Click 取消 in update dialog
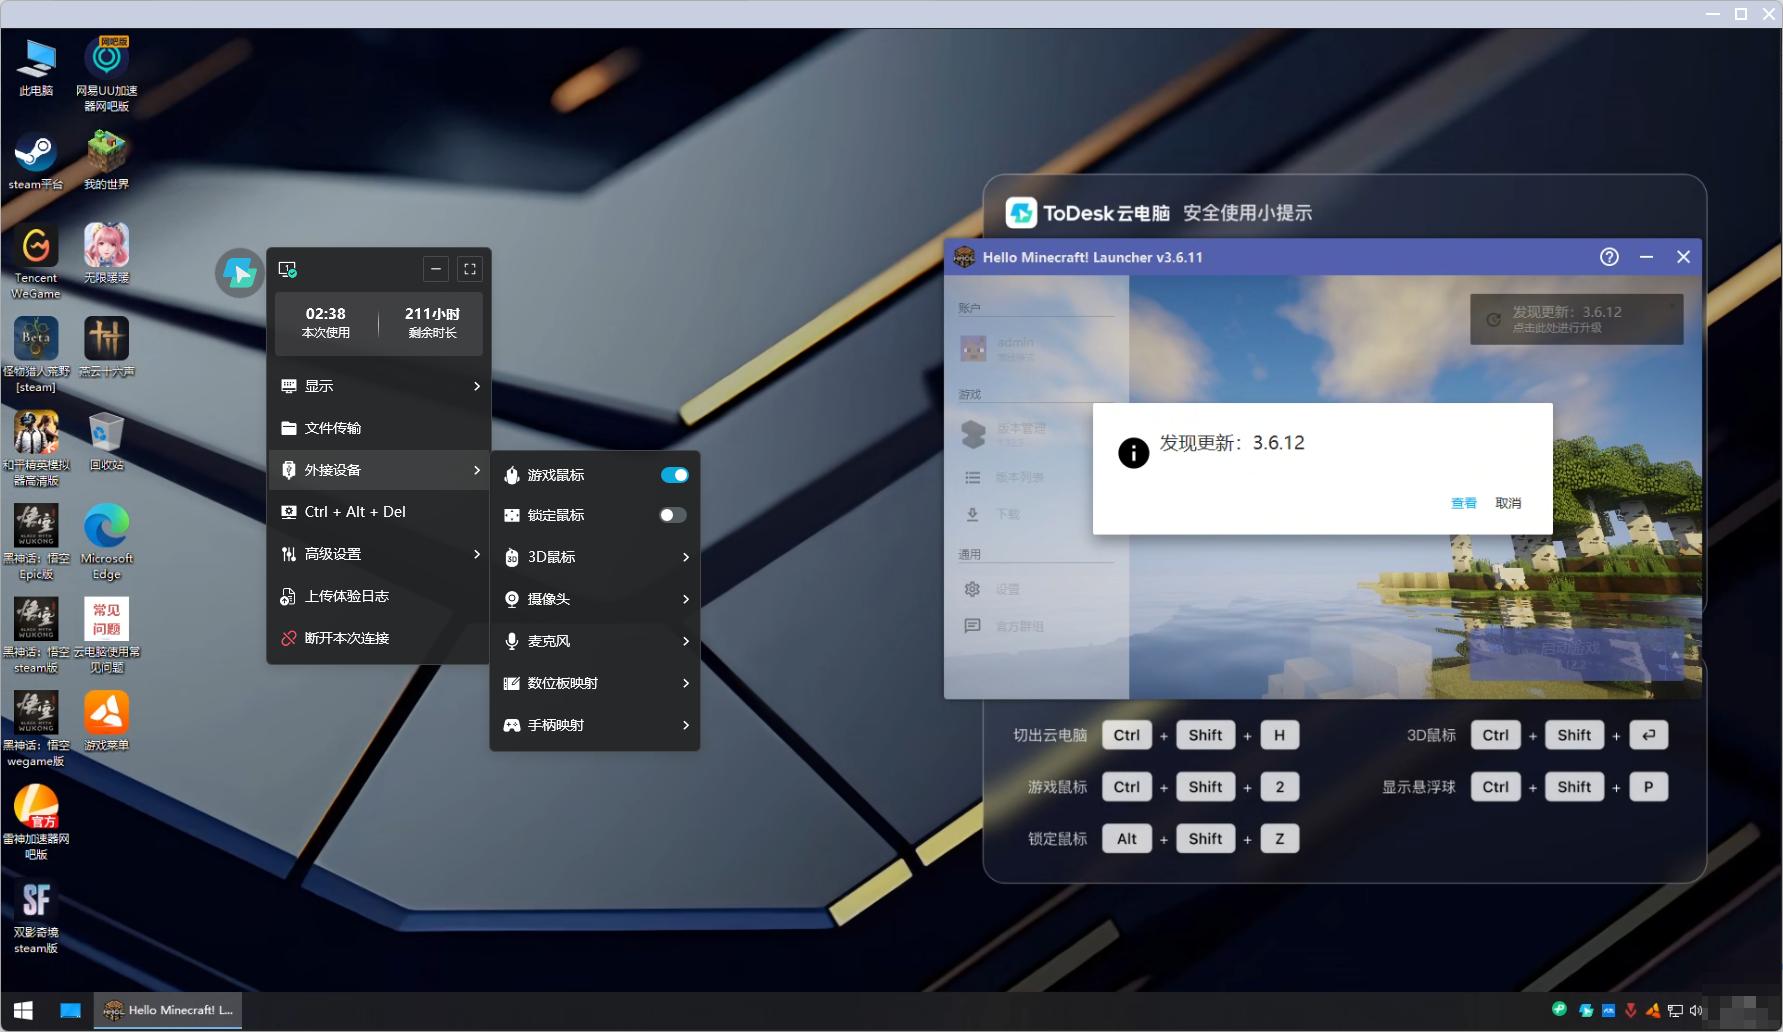This screenshot has width=1783, height=1032. tap(1508, 503)
